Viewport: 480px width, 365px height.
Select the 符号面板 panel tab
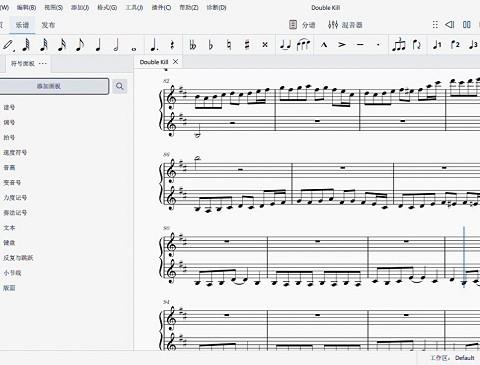point(23,63)
